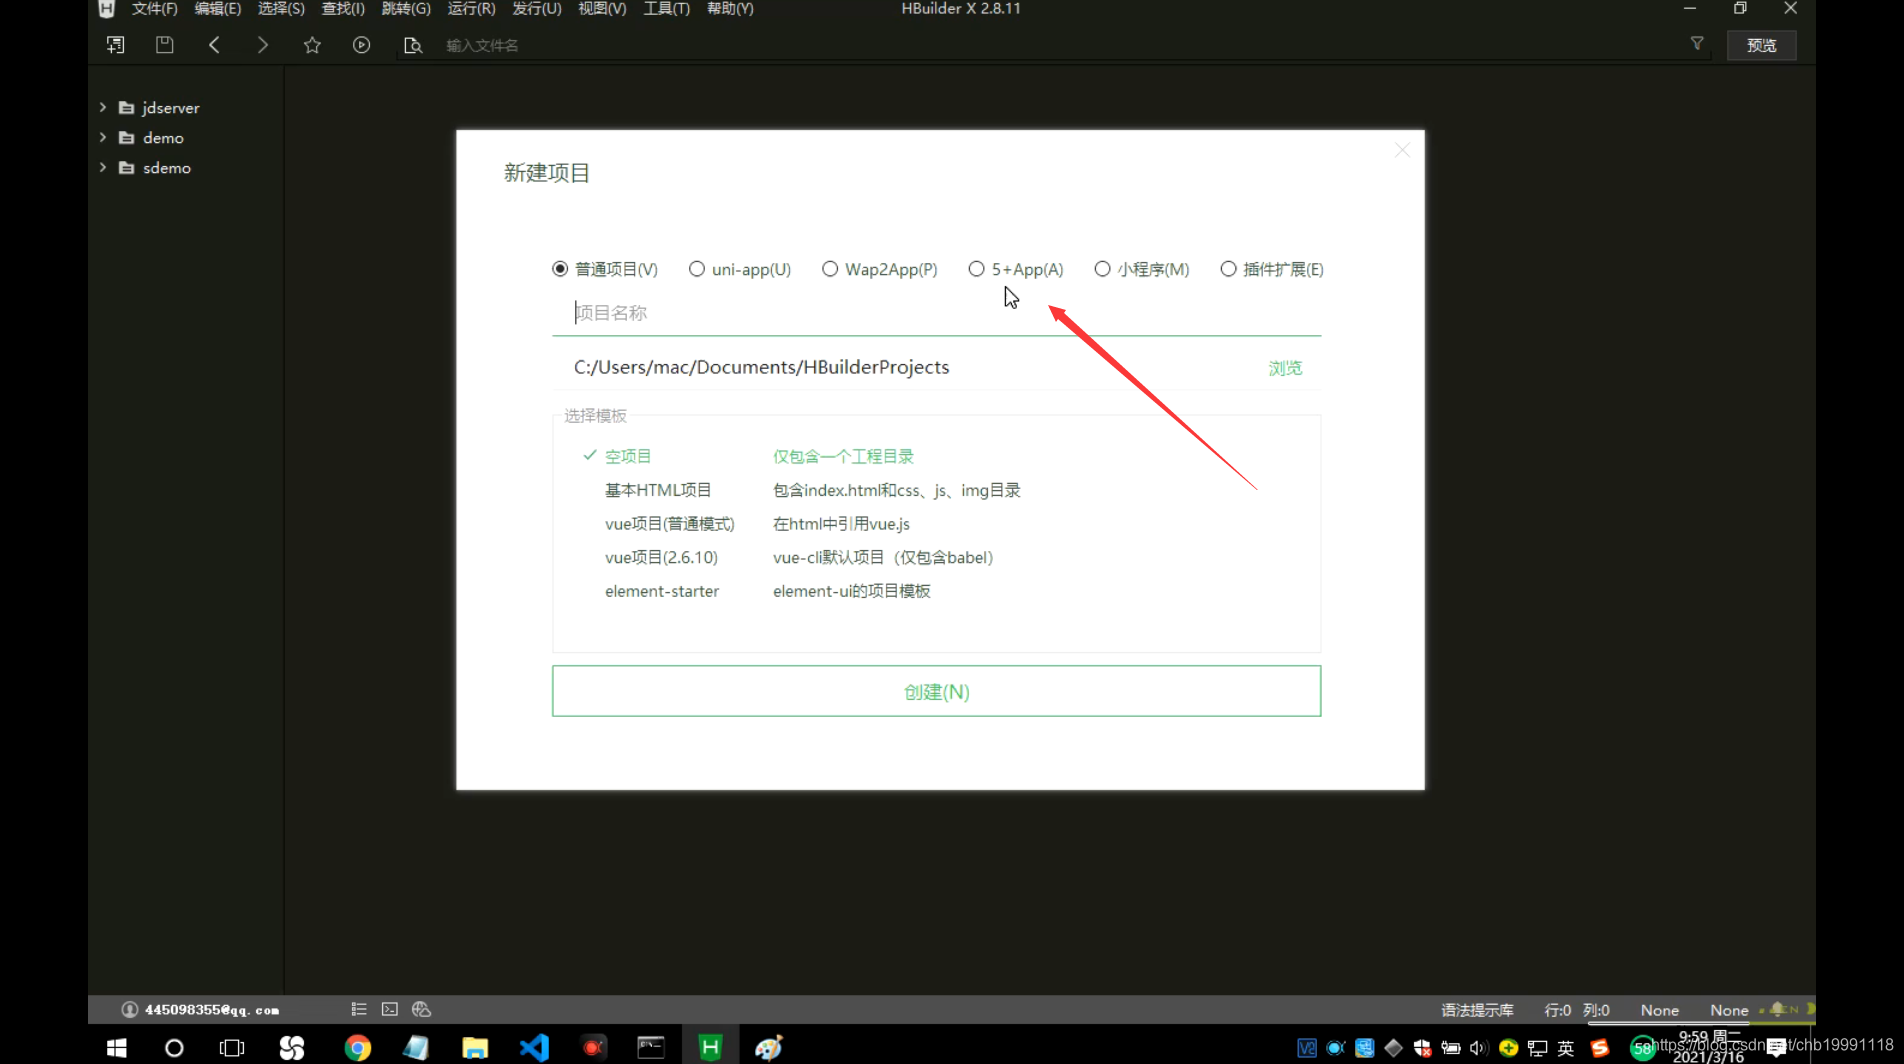The width and height of the screenshot is (1904, 1064).
Task: Open the Task View taskbar icon
Action: tap(232, 1047)
